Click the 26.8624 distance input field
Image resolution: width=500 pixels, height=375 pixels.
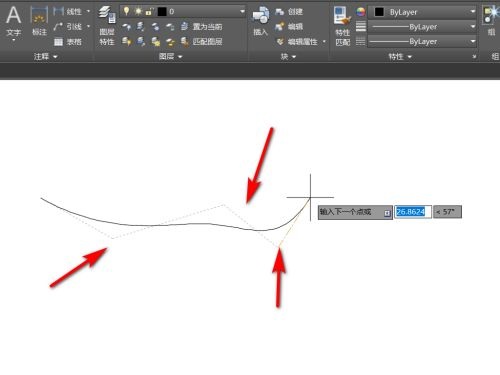point(413,212)
